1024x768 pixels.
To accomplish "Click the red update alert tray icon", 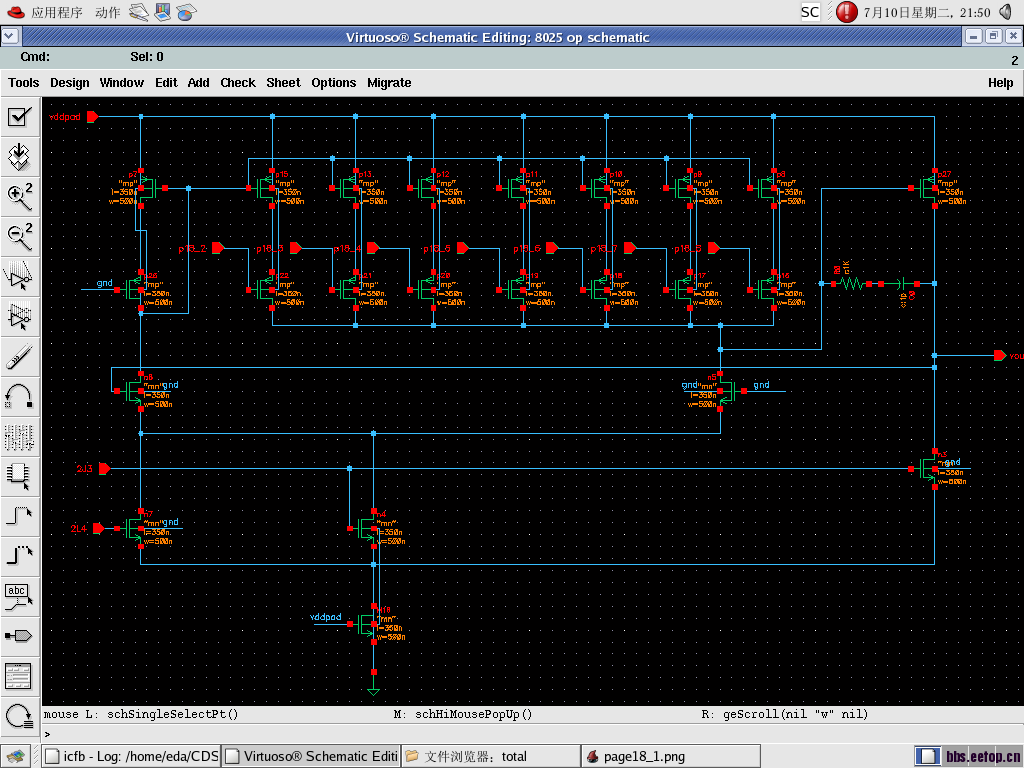I will pos(846,12).
